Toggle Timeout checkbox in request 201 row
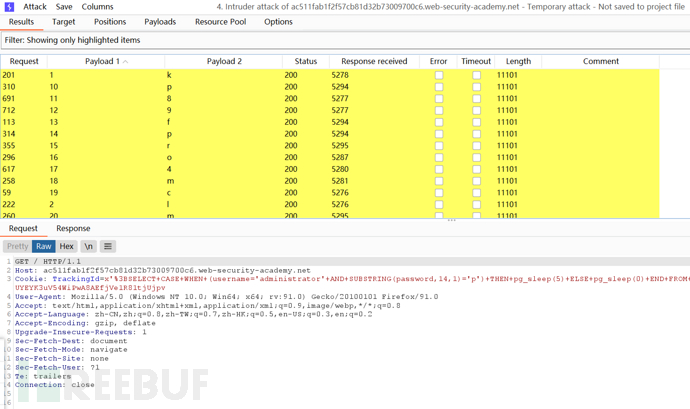 477,75
